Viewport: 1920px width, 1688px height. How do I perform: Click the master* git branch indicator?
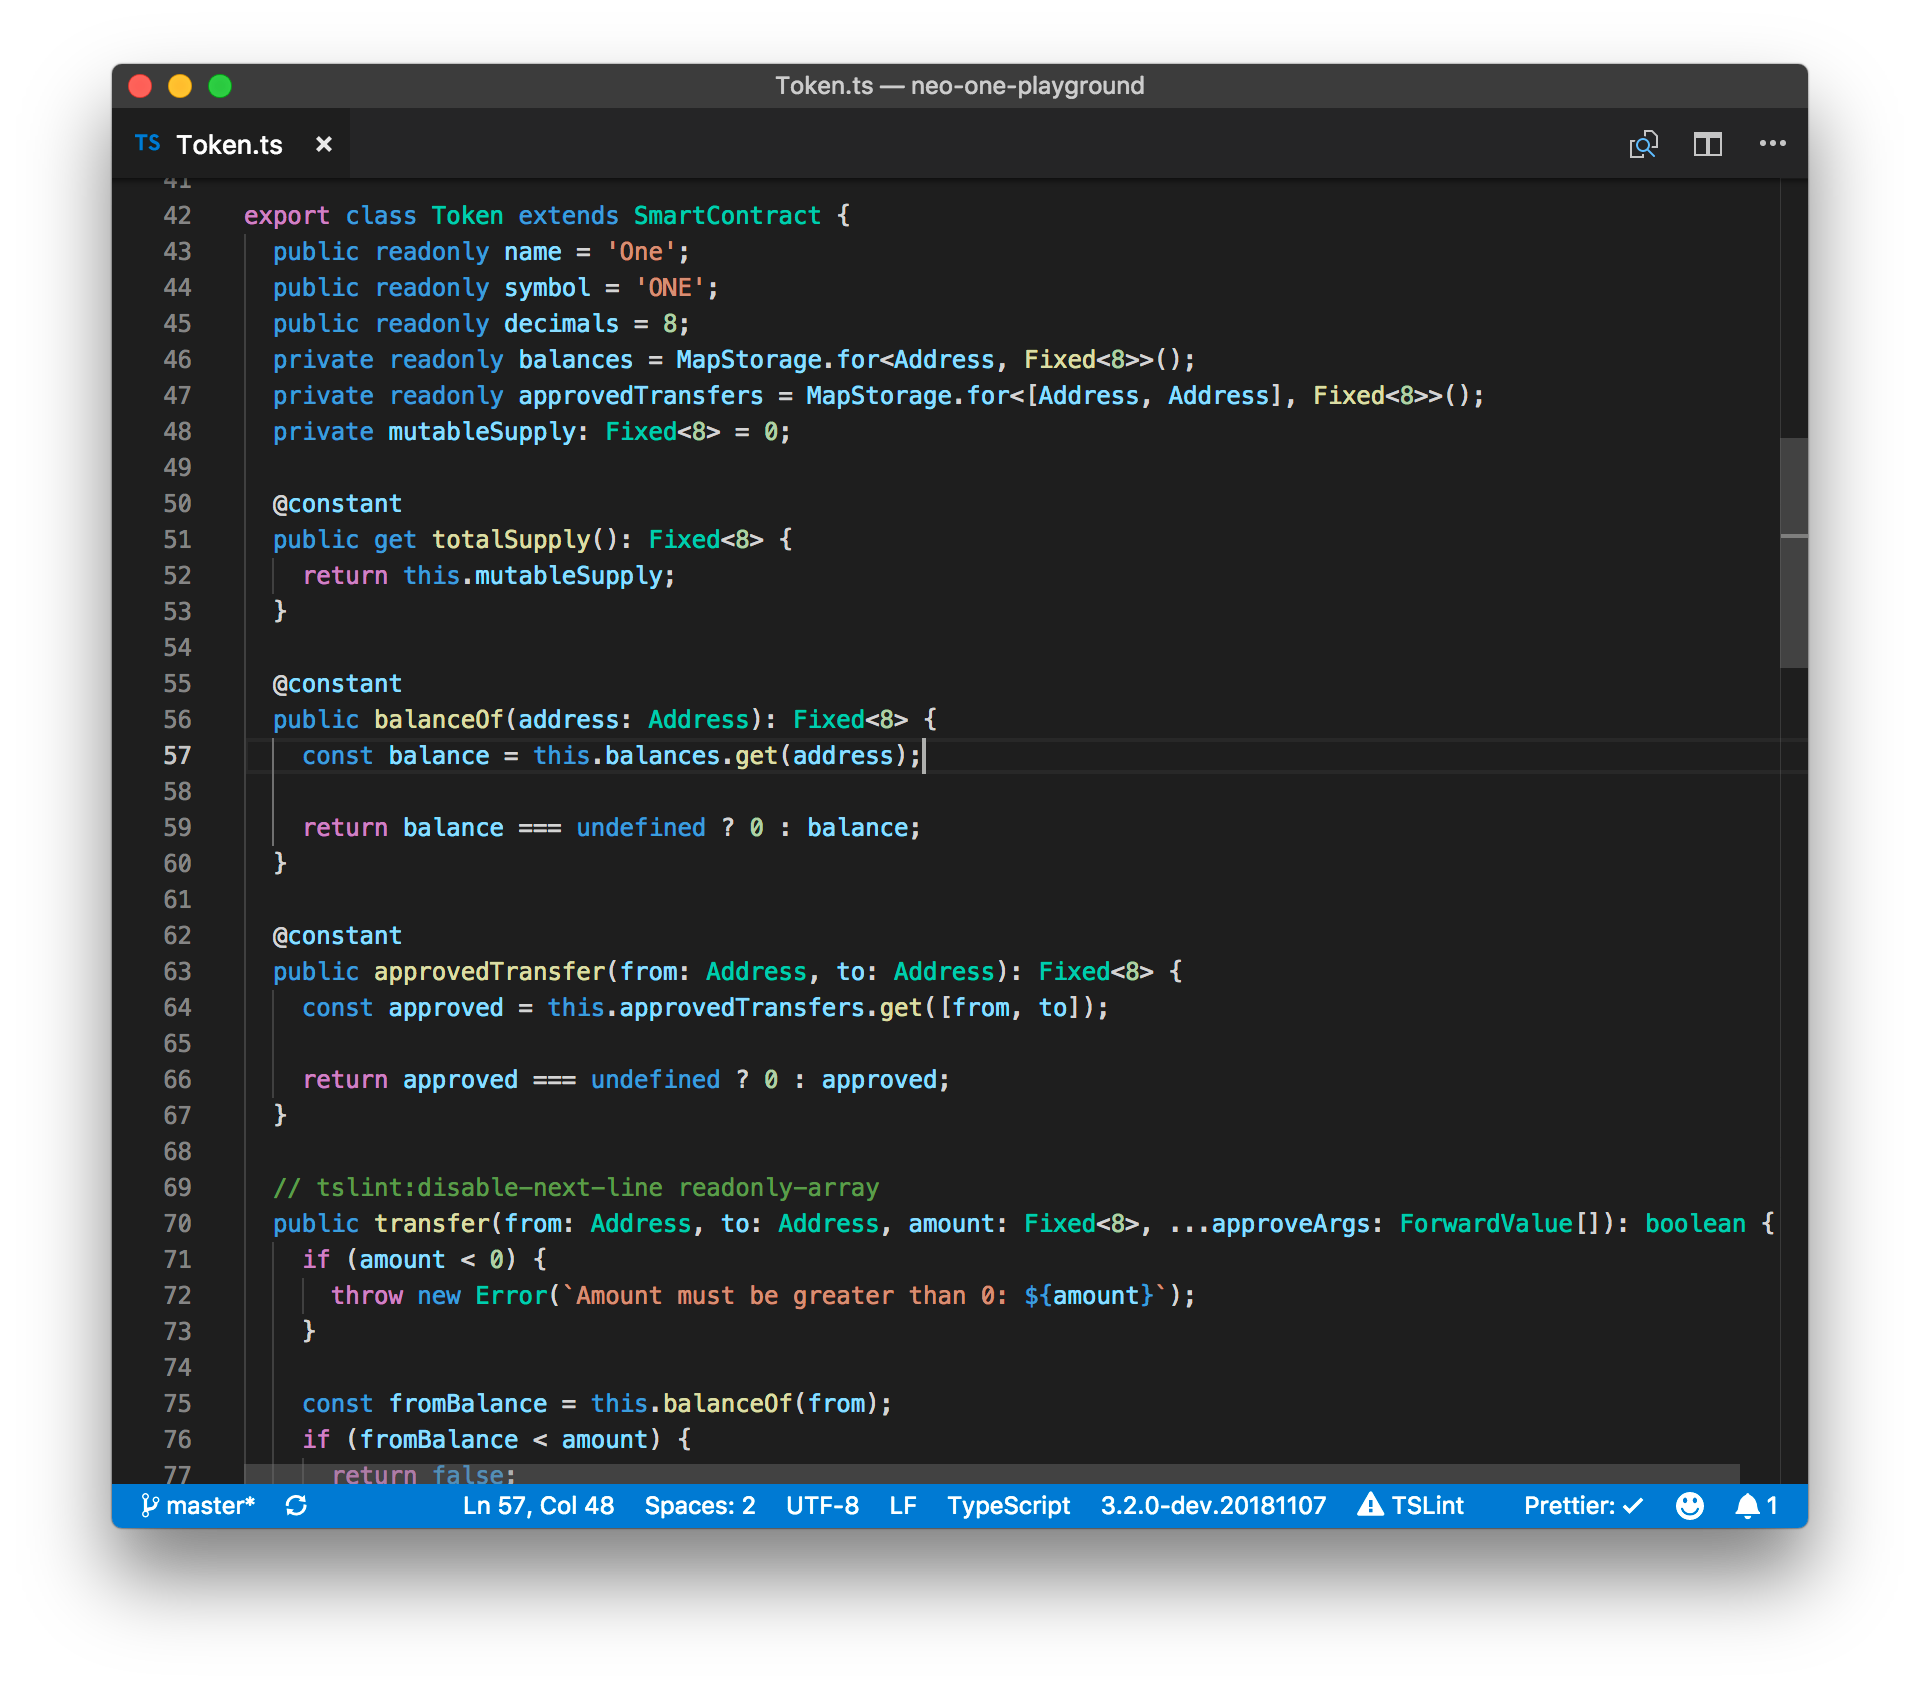[198, 1505]
